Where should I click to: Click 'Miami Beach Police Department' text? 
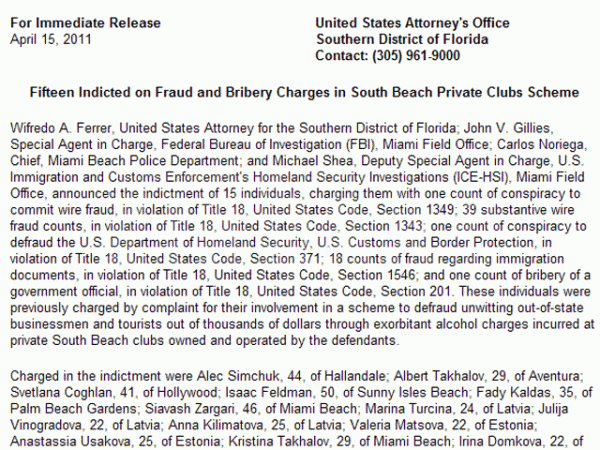click(143, 161)
